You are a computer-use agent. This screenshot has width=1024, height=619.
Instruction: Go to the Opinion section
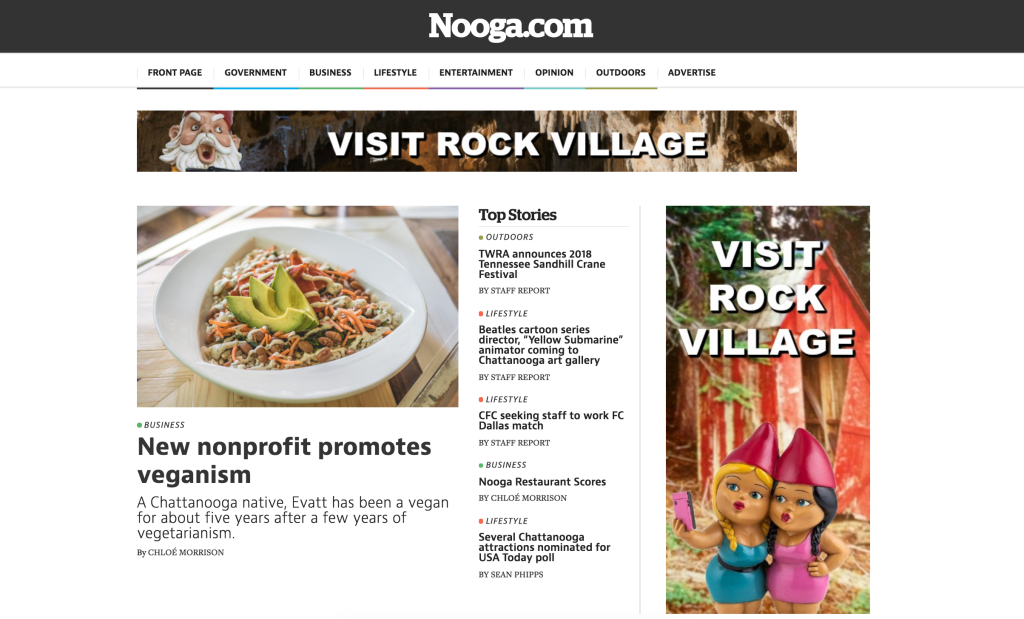click(x=554, y=72)
